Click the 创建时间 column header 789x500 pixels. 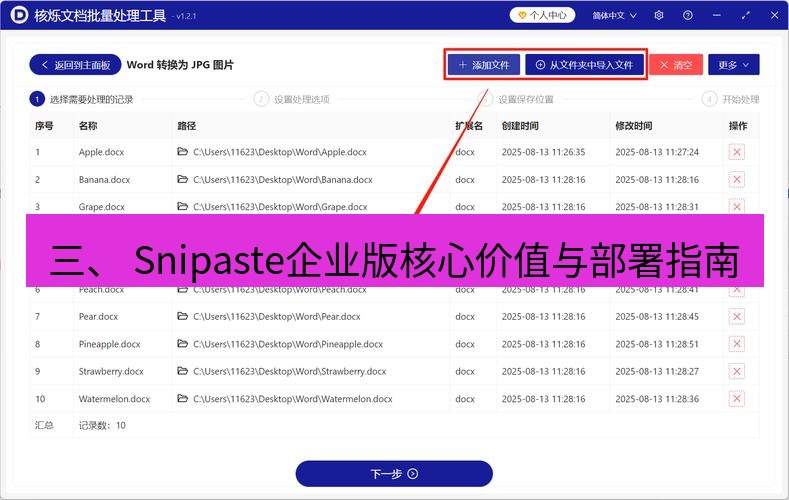pos(520,126)
